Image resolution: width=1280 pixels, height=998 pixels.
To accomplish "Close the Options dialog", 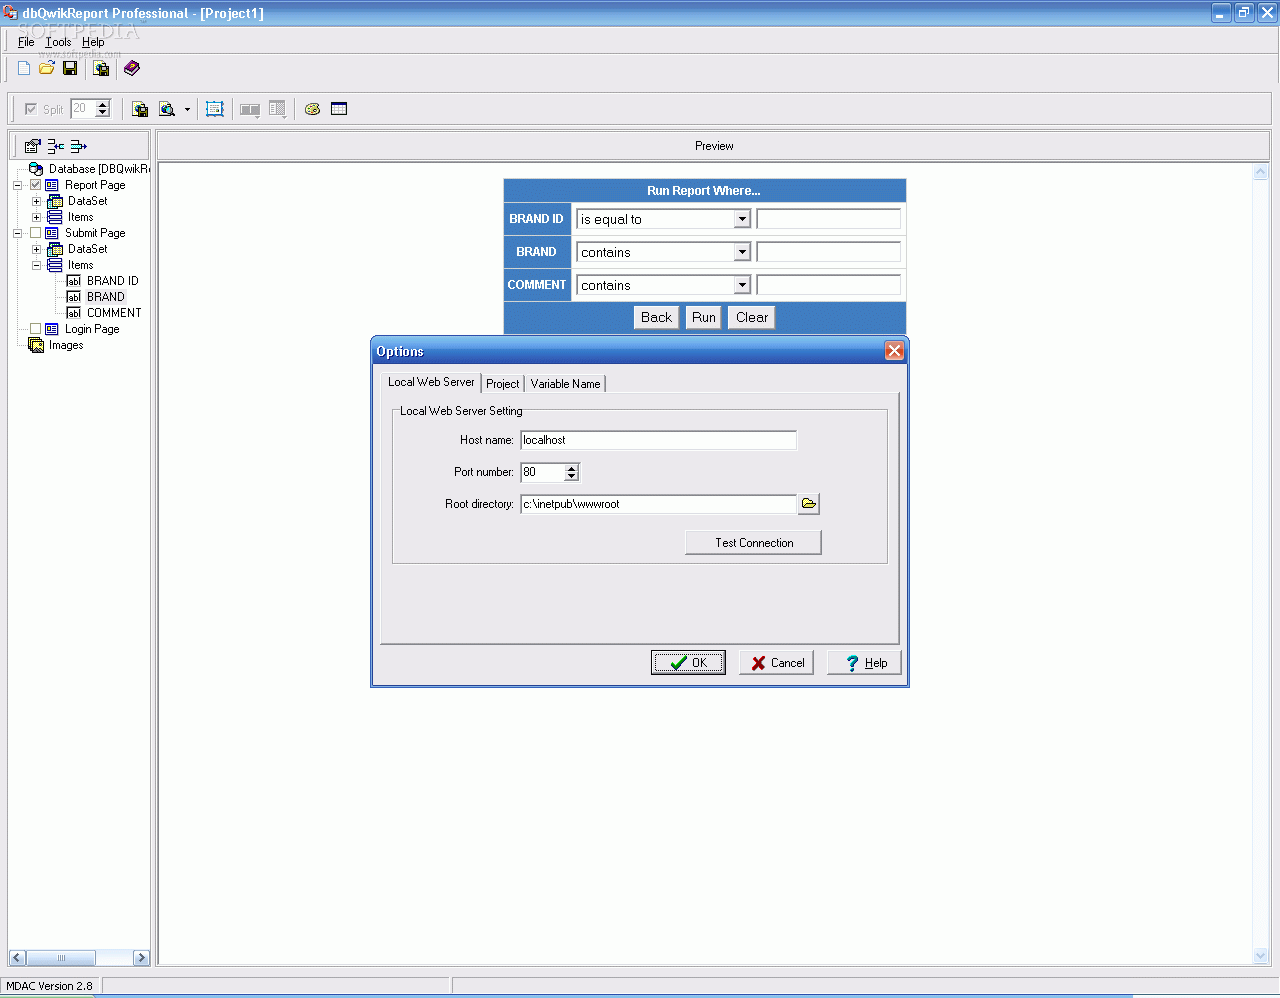I will [895, 351].
